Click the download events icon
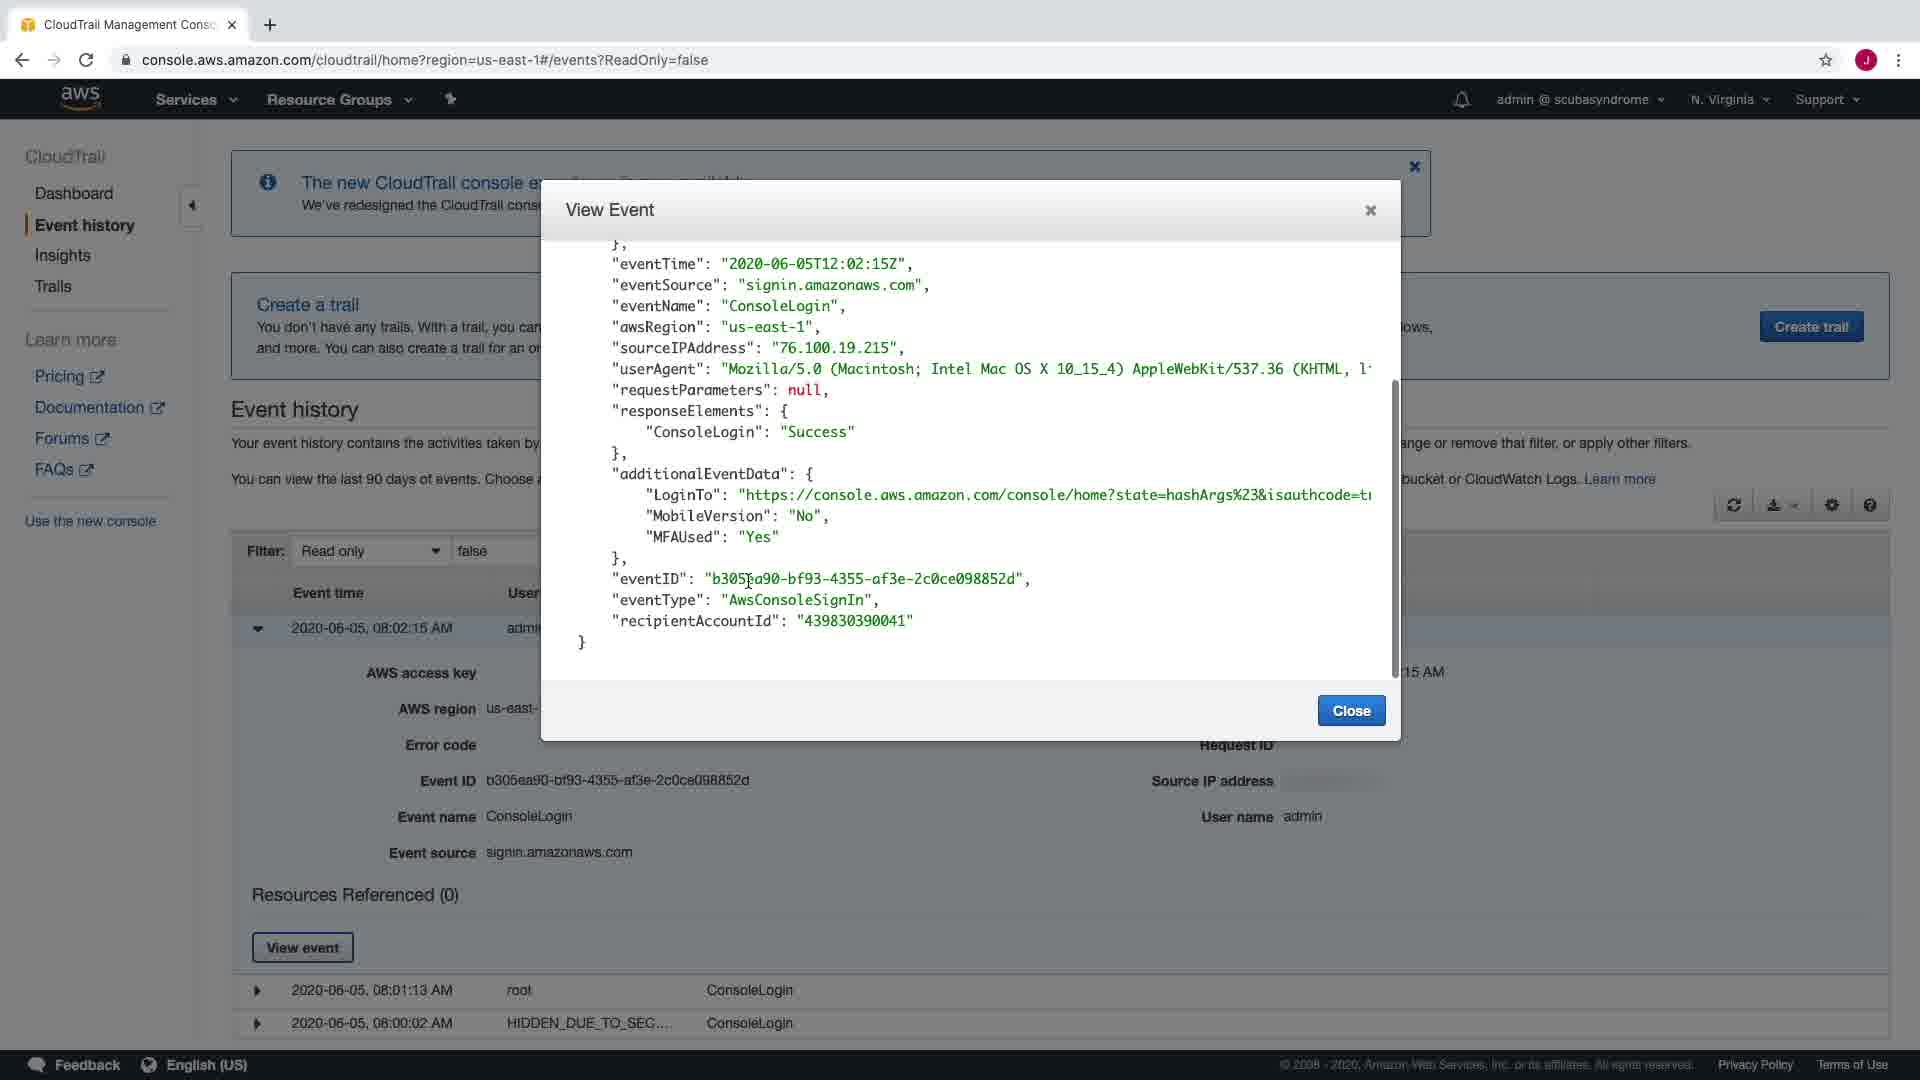The image size is (1920, 1080). tap(1773, 506)
